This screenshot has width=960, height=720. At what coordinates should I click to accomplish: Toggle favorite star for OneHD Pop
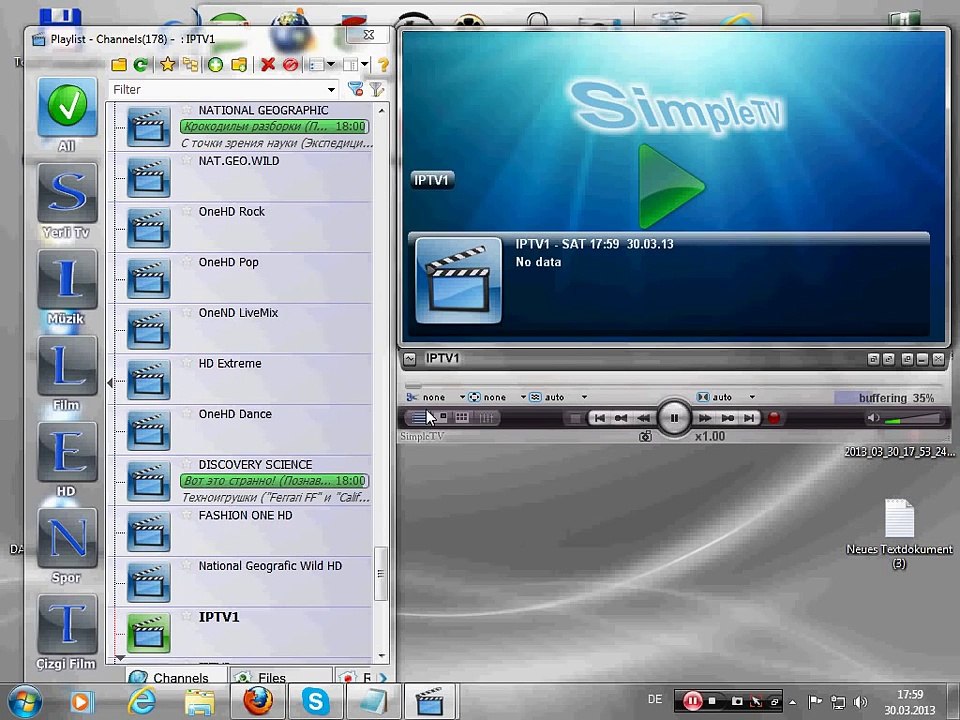click(x=187, y=261)
